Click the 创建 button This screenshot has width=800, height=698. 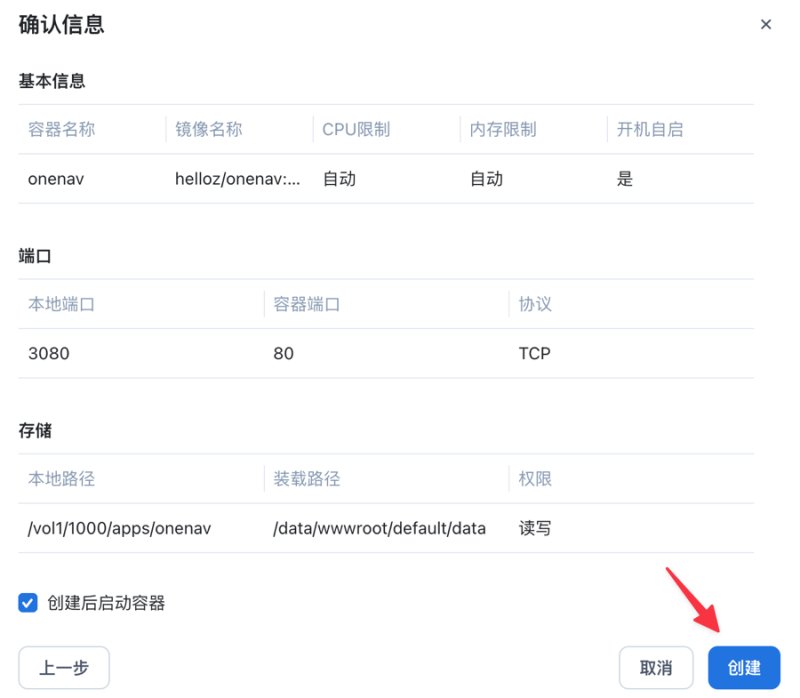tap(744, 667)
